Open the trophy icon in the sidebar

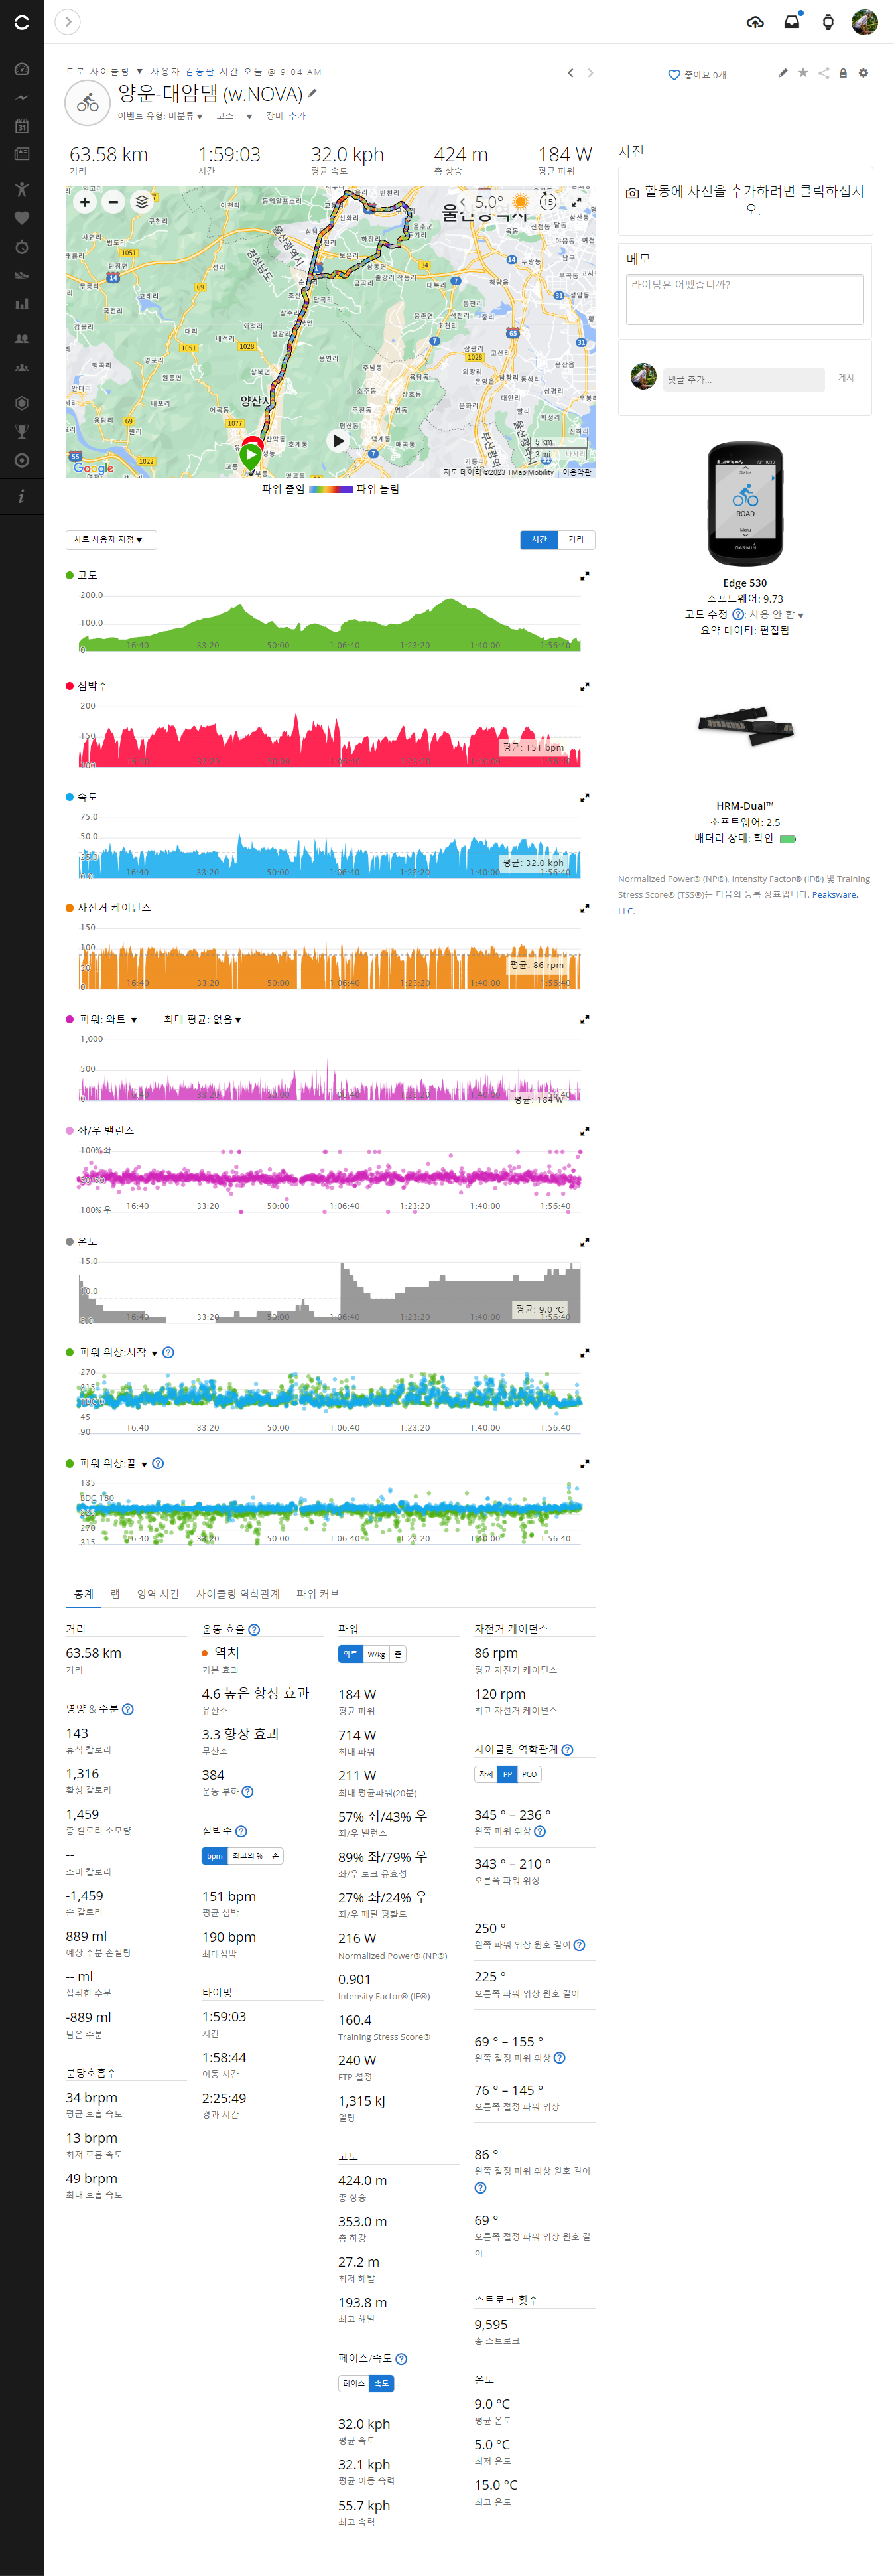click(22, 432)
